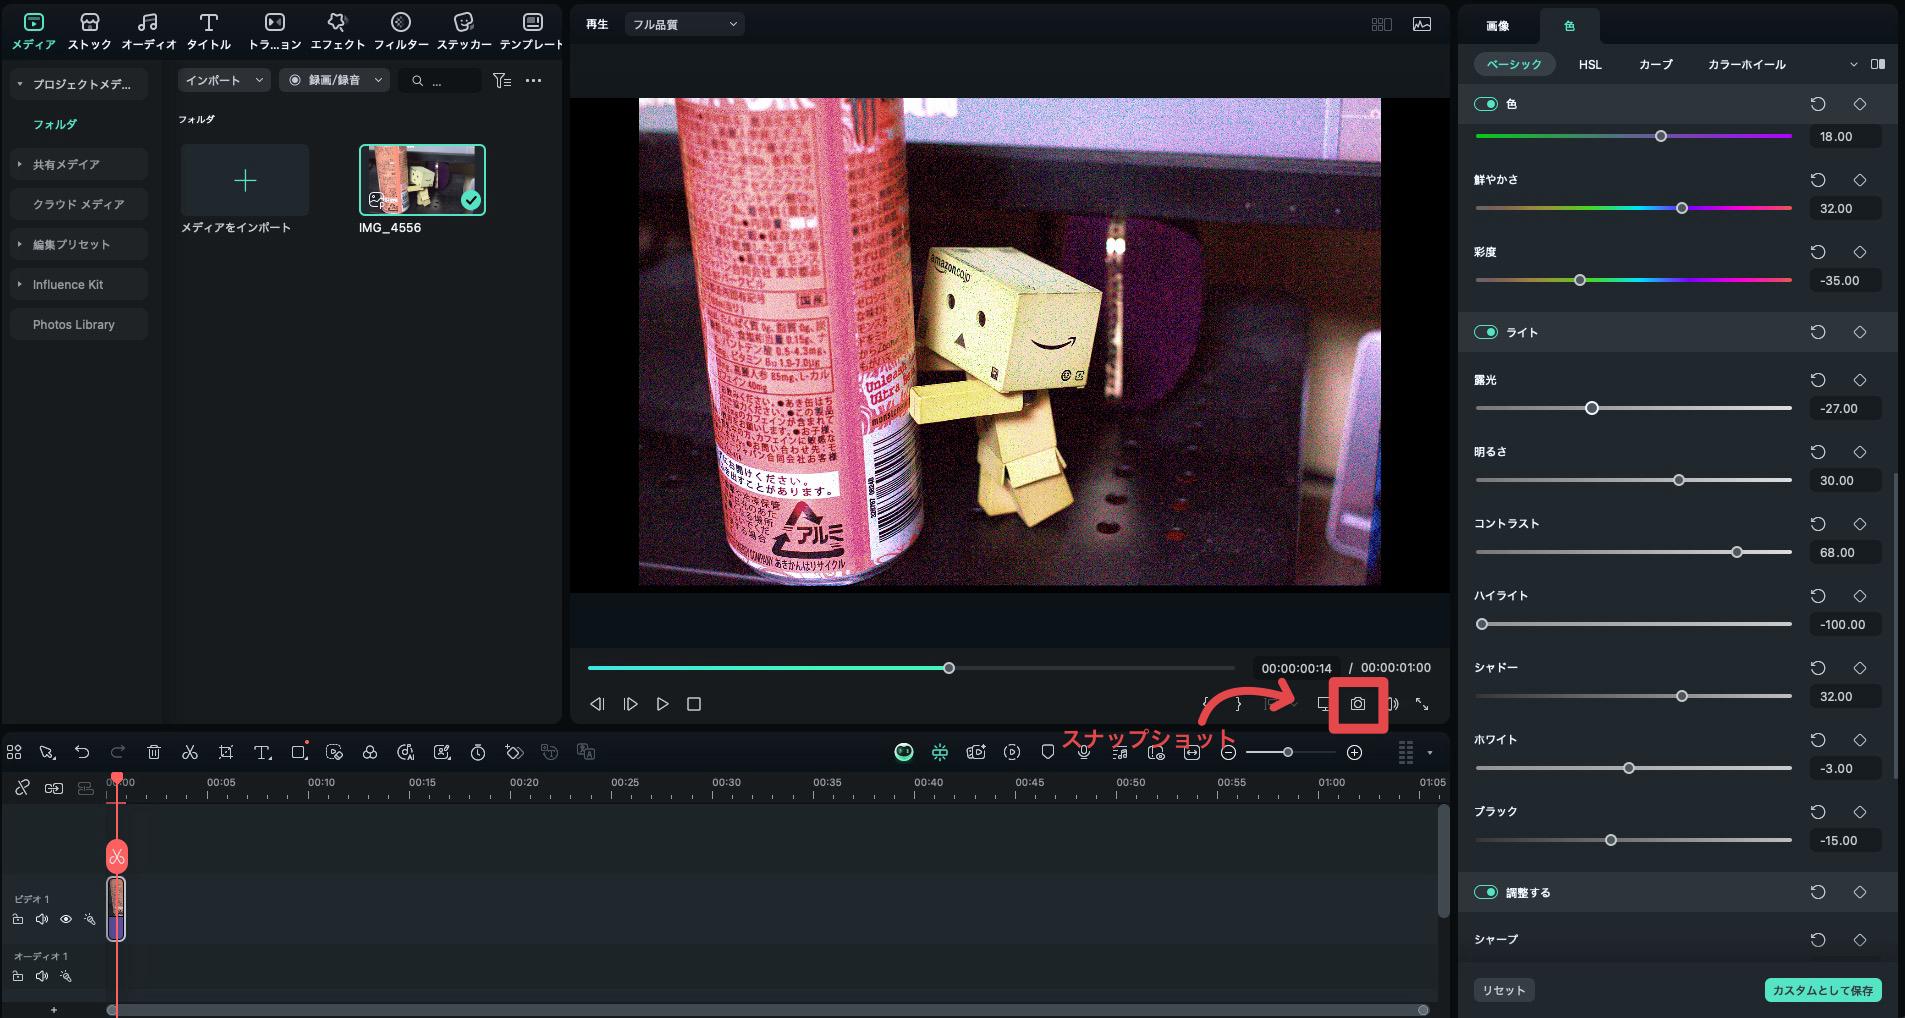Open the インポート dropdown
Image resolution: width=1905 pixels, height=1018 pixels.
tap(224, 80)
